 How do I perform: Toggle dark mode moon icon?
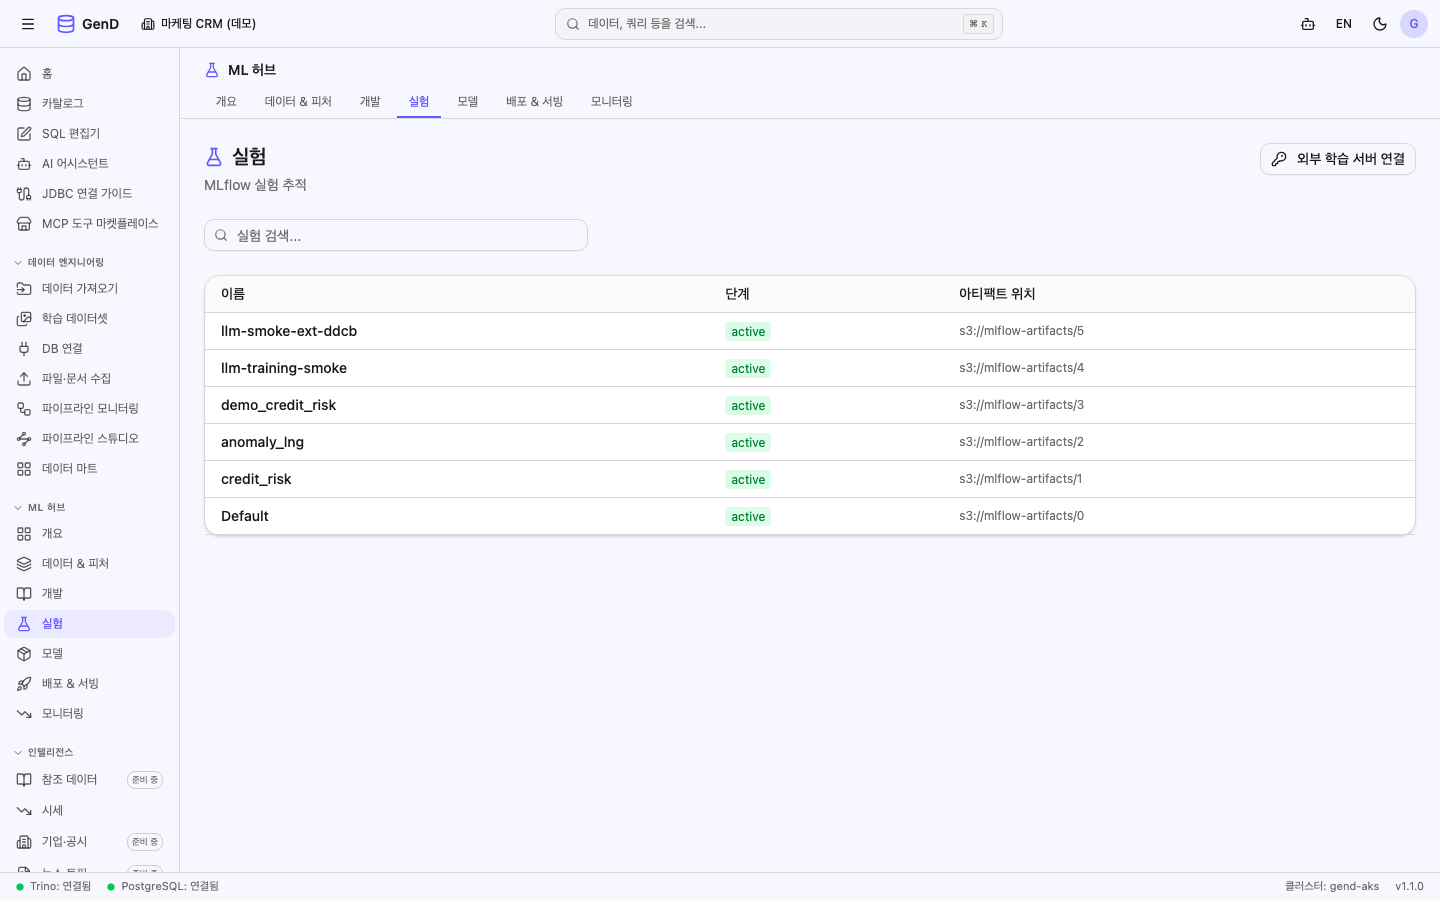tap(1380, 24)
